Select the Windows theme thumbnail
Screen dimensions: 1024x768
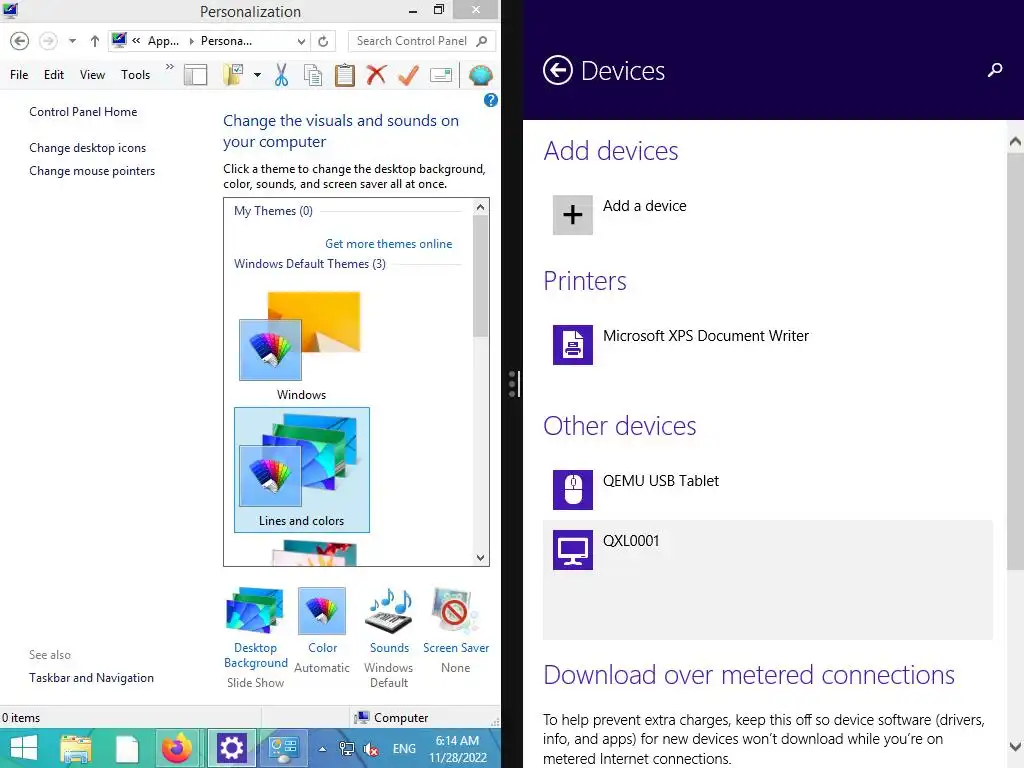tap(300, 346)
